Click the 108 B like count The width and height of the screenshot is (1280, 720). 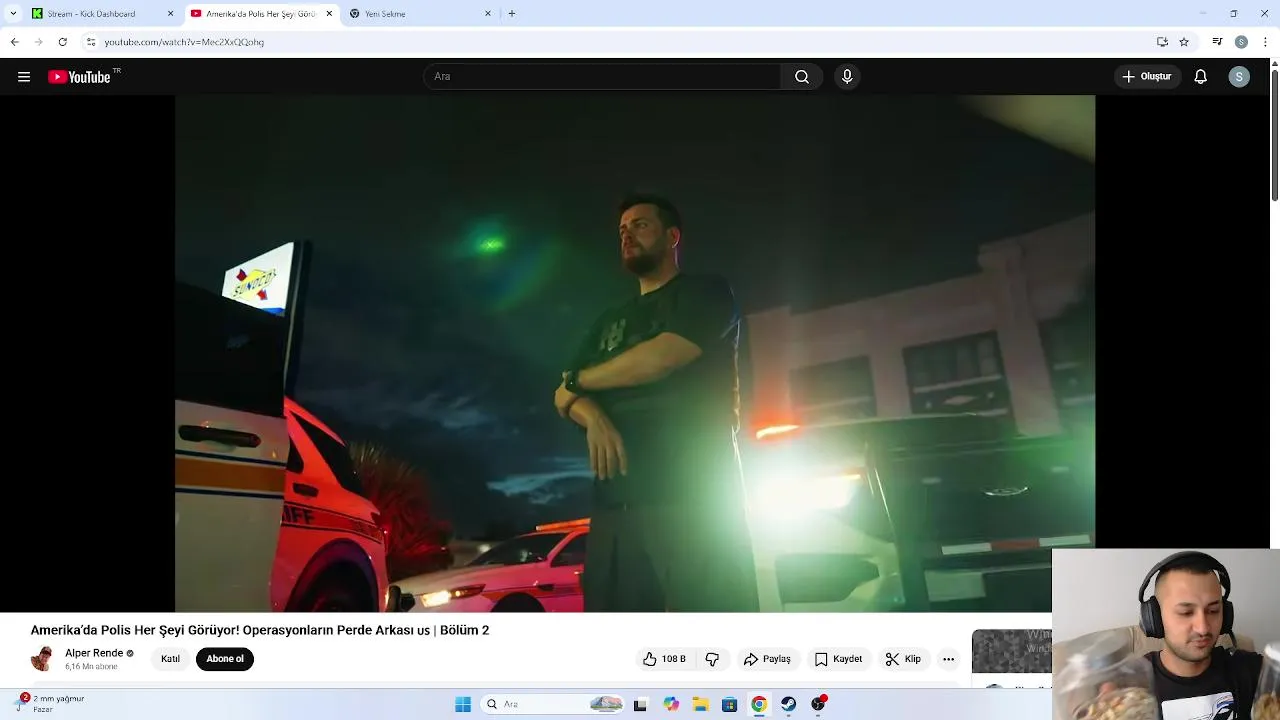point(674,659)
